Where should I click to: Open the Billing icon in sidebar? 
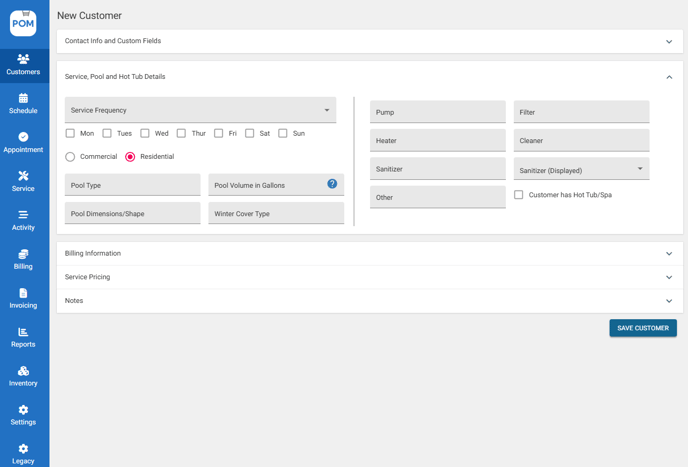tap(23, 255)
